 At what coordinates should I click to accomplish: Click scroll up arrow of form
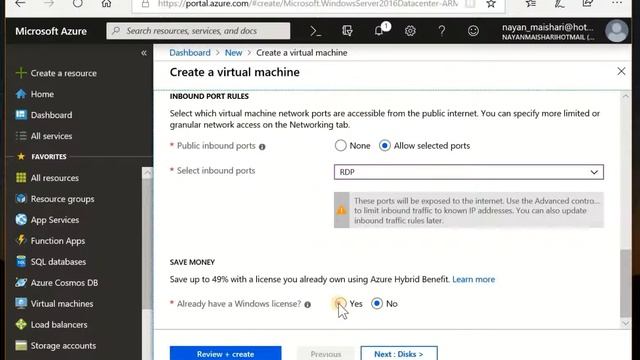[x=625, y=97]
